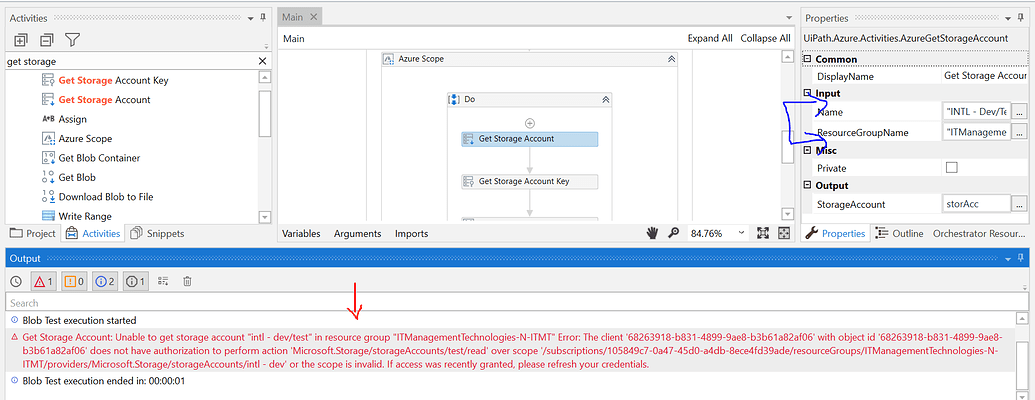This screenshot has width=1035, height=400.
Task: Click the Name input value field
Action: coord(976,112)
